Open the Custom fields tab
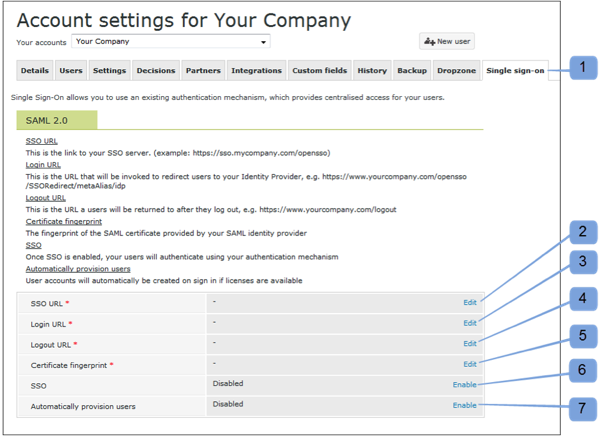 (318, 71)
